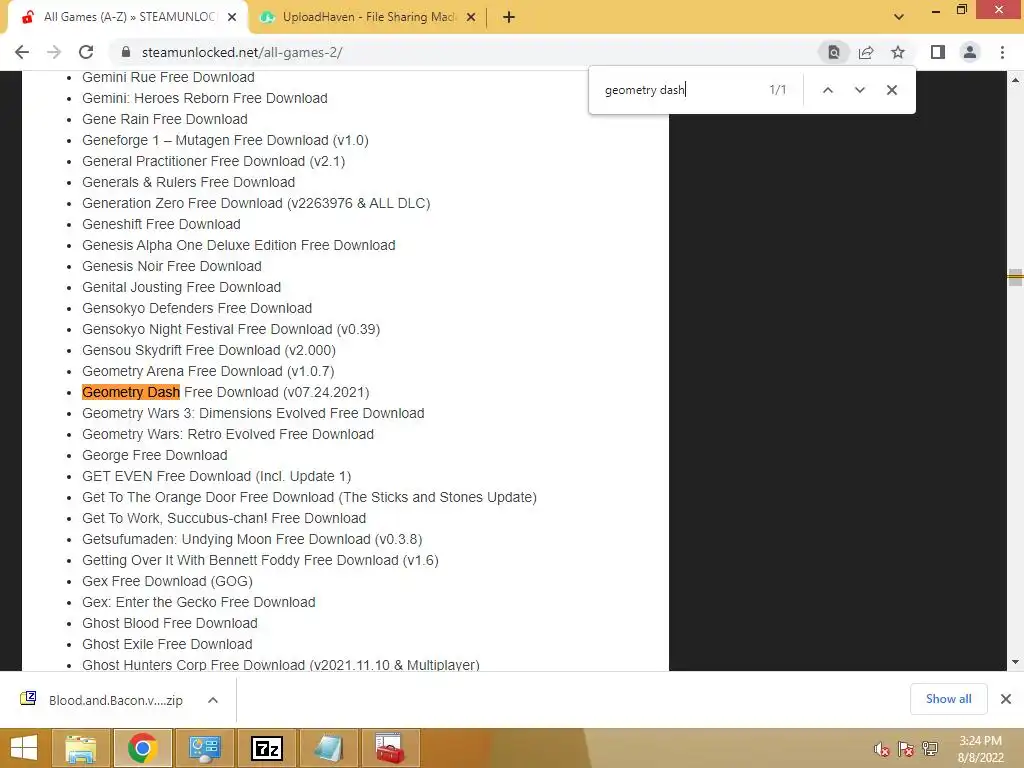Open Genesis Noir Free Download link
The image size is (1024, 768).
coord(172,266)
